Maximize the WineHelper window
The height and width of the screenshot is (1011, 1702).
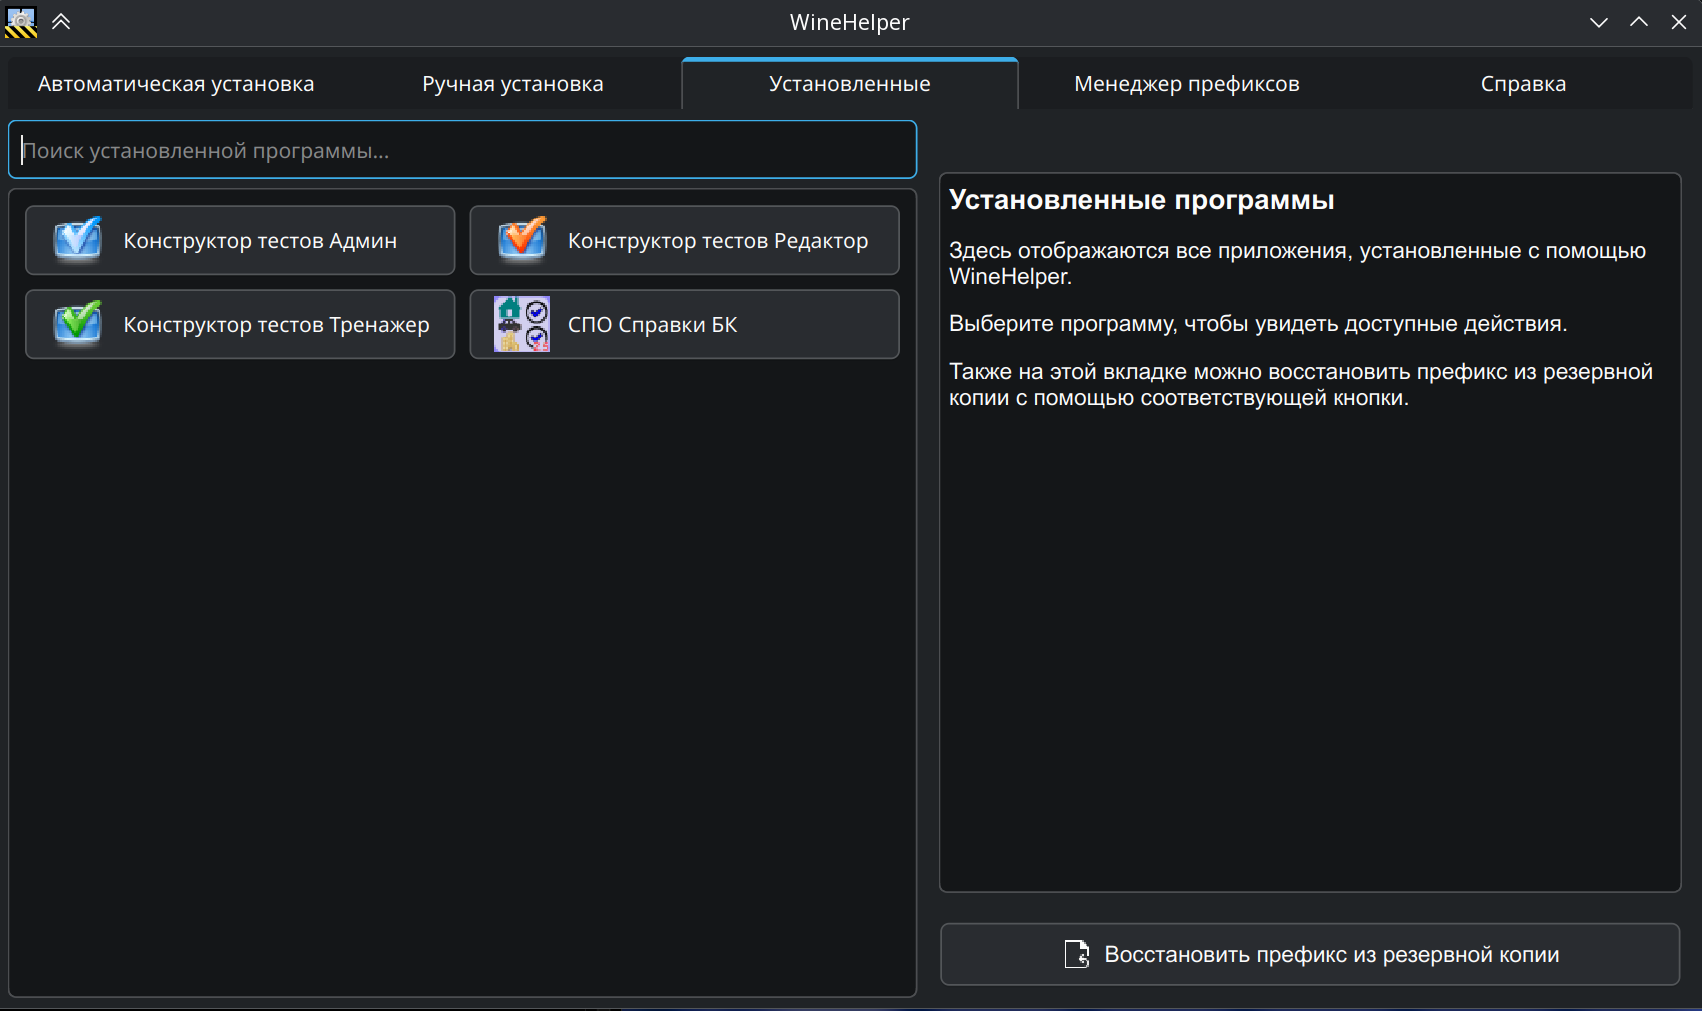1638,22
